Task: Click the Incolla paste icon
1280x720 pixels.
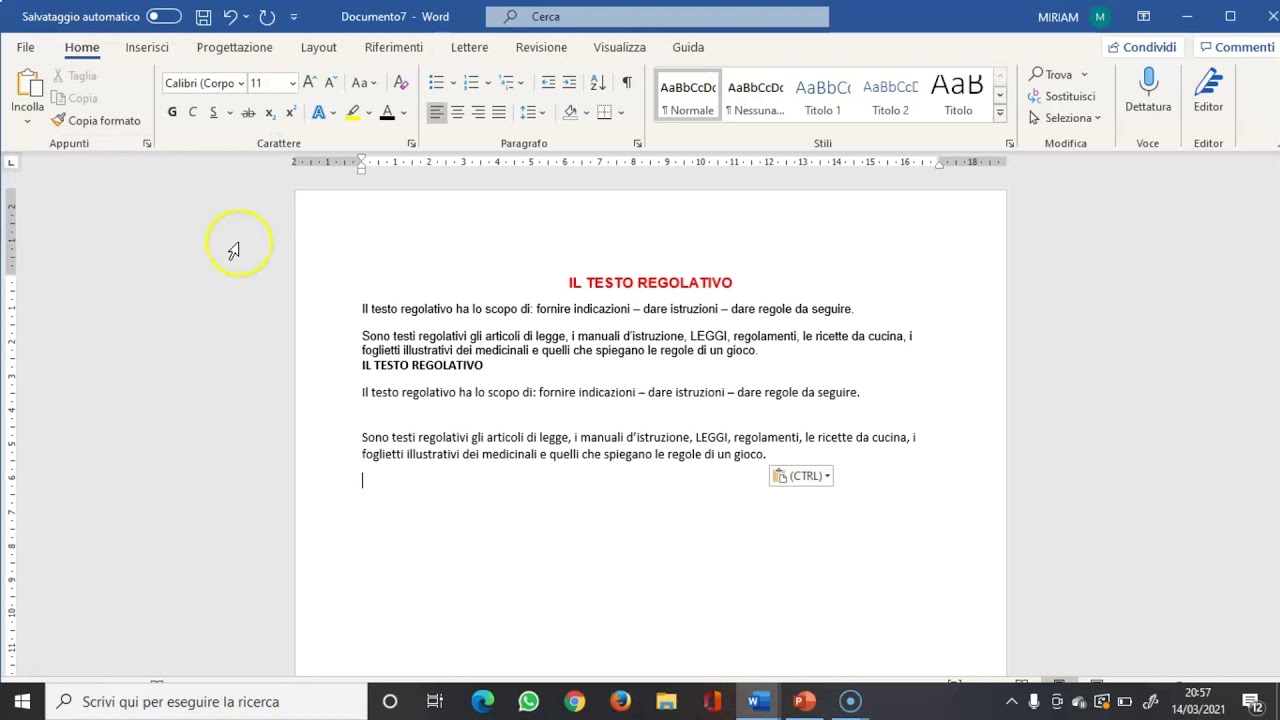Action: point(28,84)
